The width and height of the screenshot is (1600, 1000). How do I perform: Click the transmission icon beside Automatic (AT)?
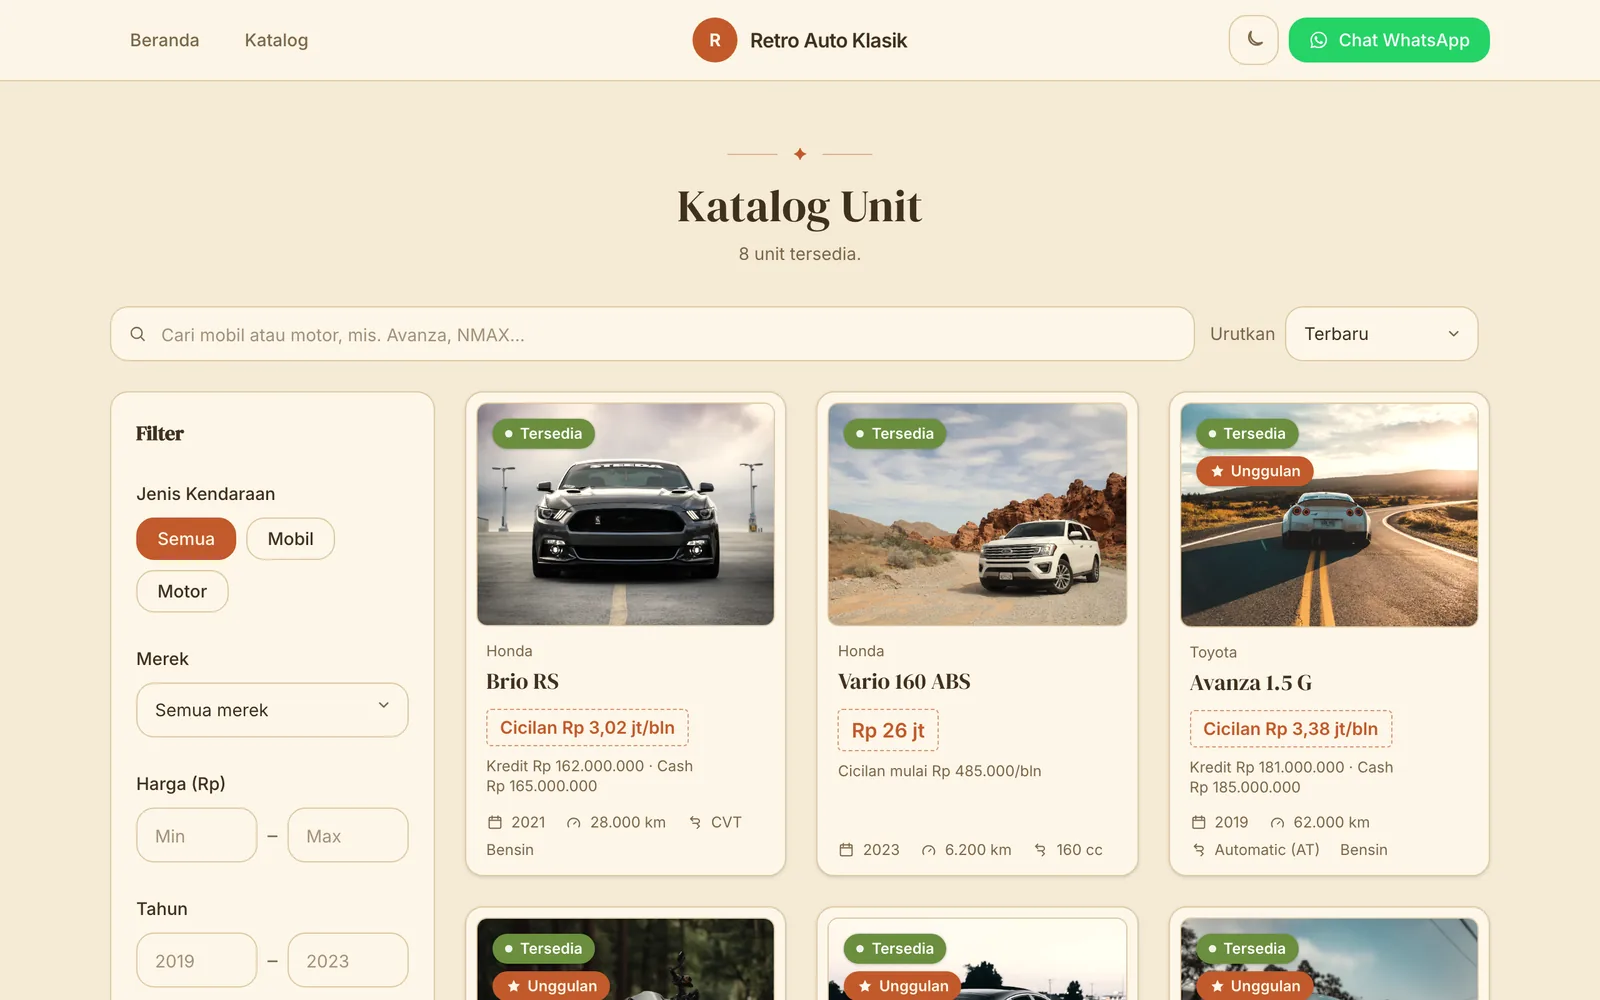[1198, 850]
